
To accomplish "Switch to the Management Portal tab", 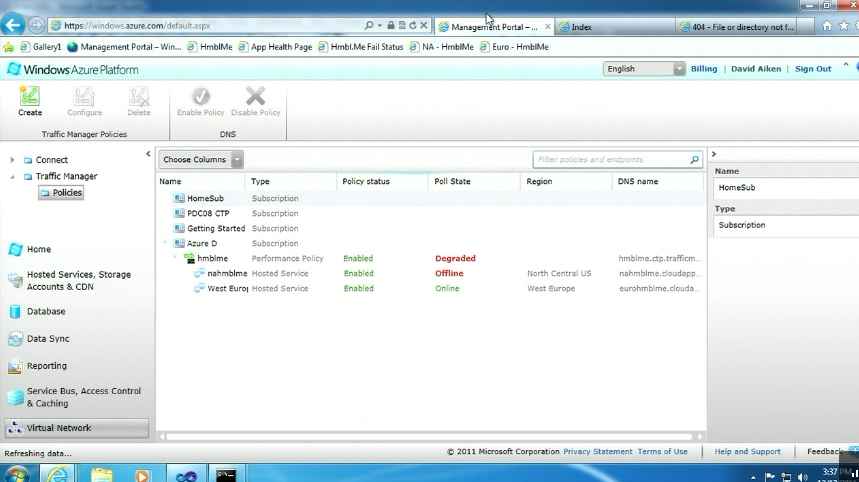I will coord(494,26).
